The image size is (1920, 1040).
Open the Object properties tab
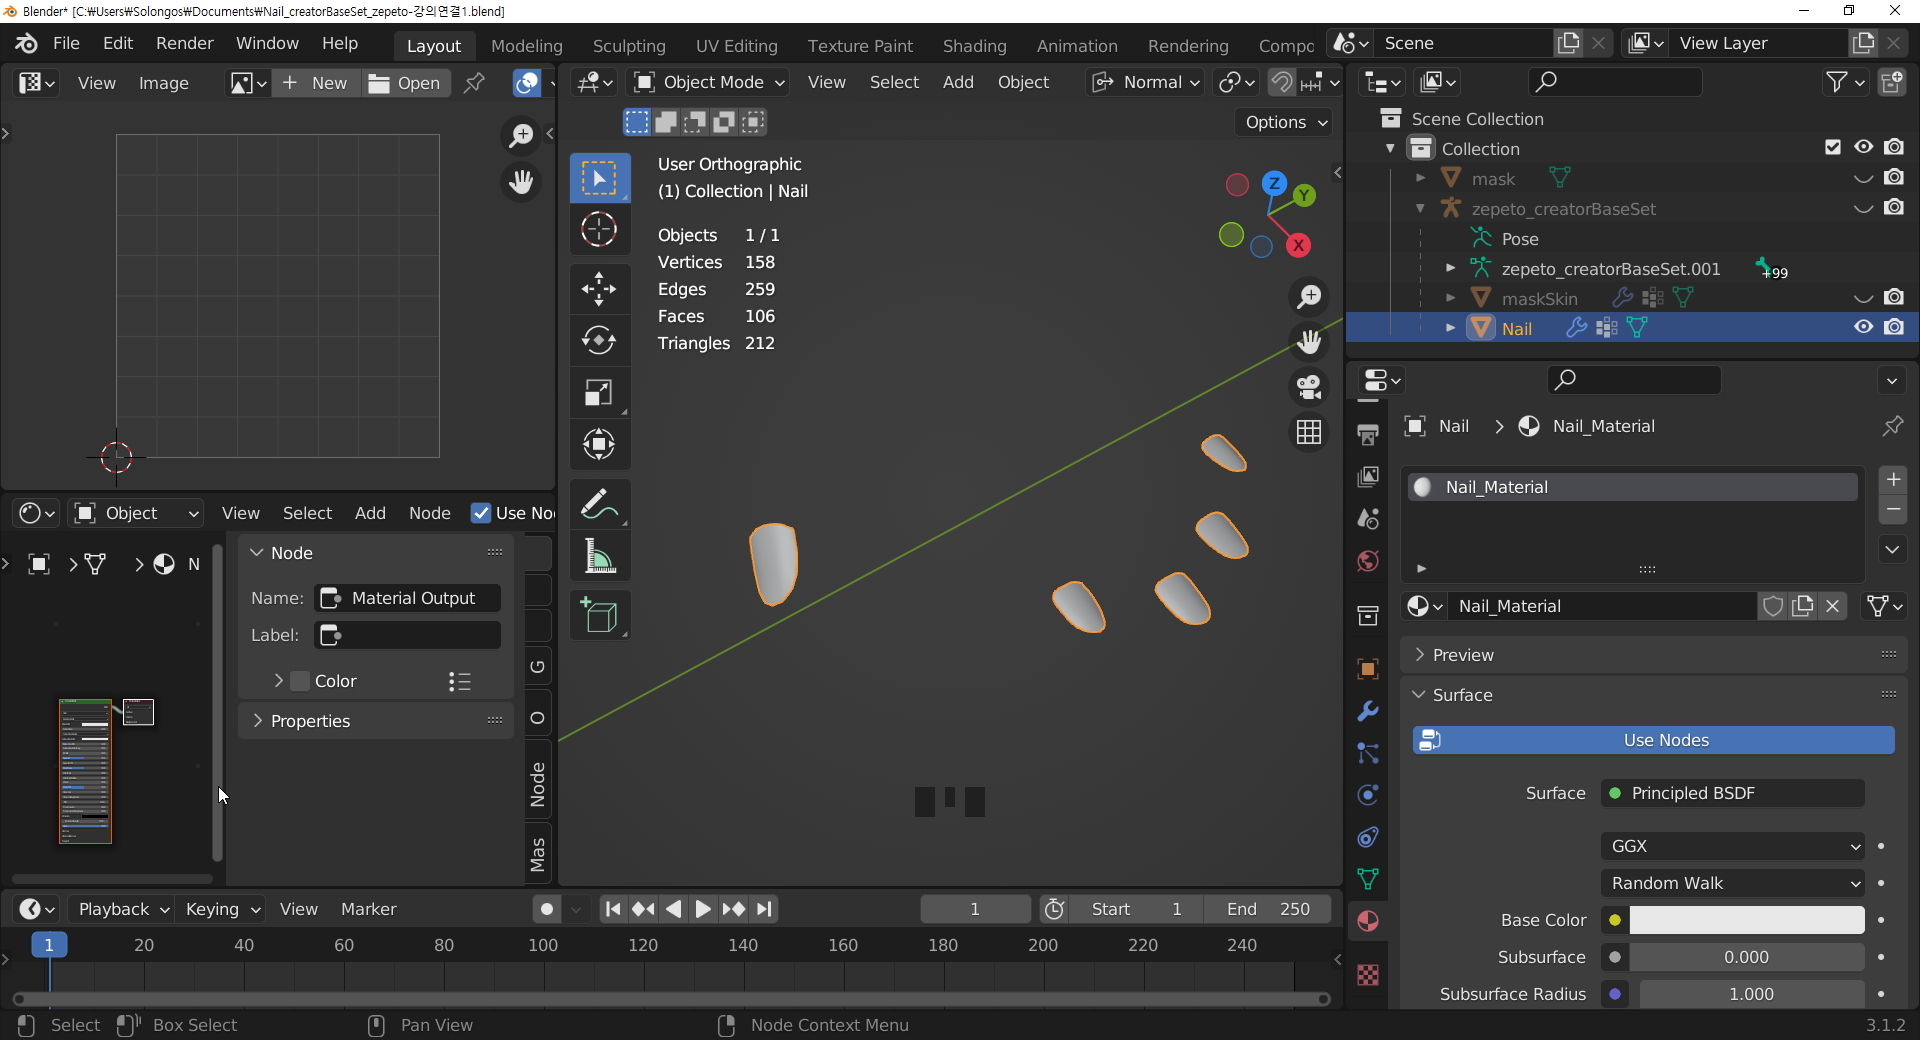(1368, 669)
